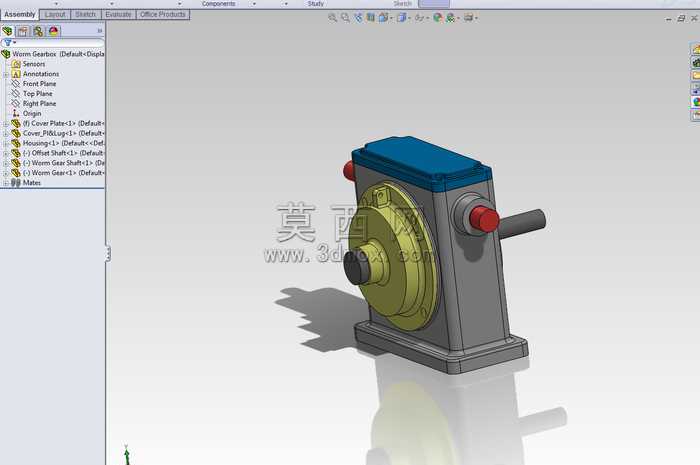Open the ConfigurationManager tab icon
Screen dimensions: 700x465
(x=38, y=31)
